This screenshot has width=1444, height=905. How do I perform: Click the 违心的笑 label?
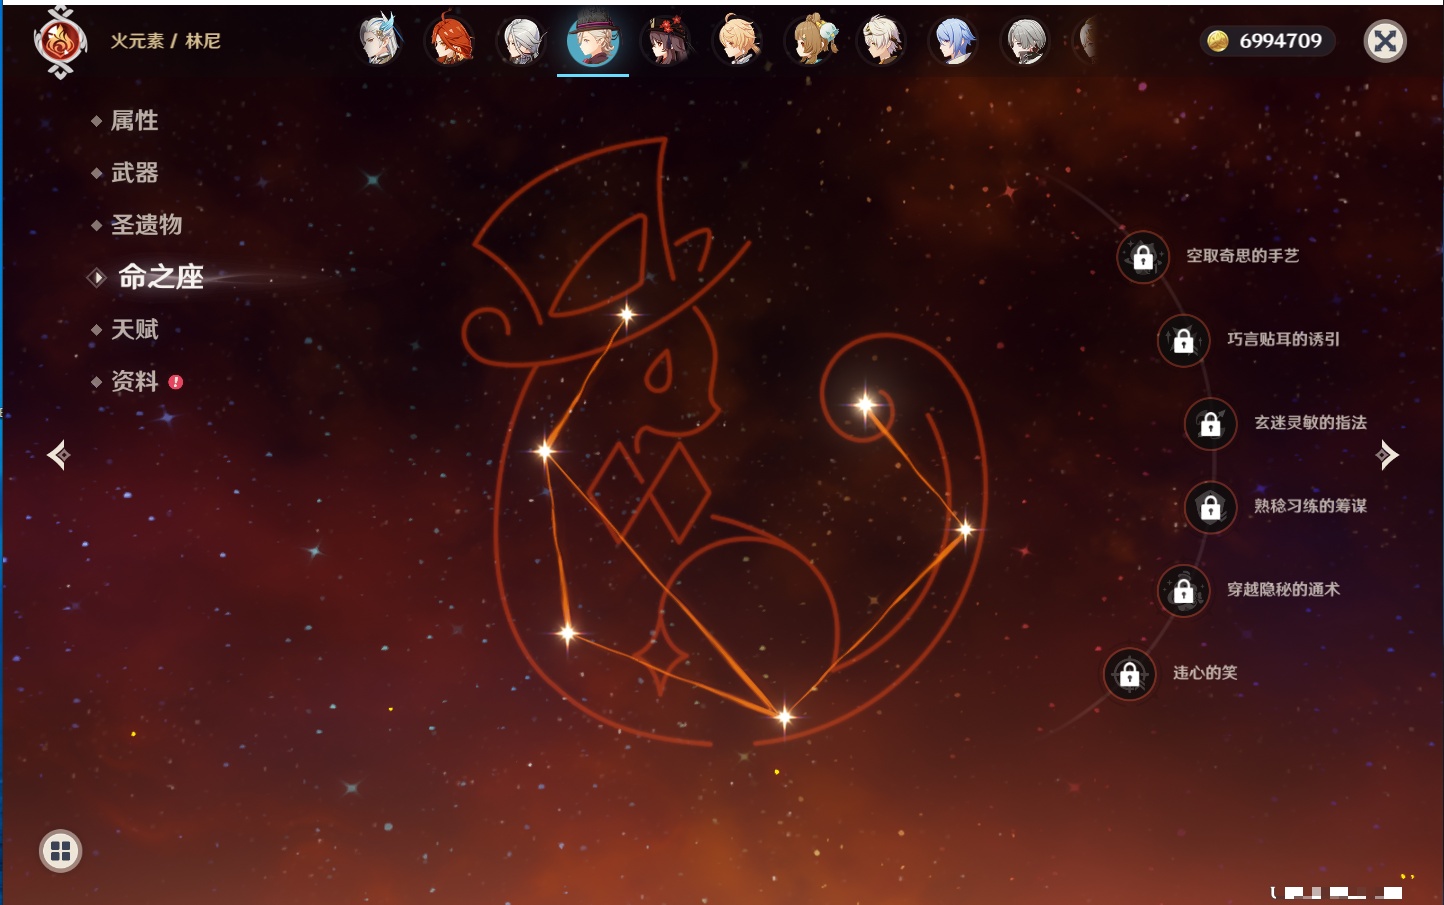[1205, 673]
